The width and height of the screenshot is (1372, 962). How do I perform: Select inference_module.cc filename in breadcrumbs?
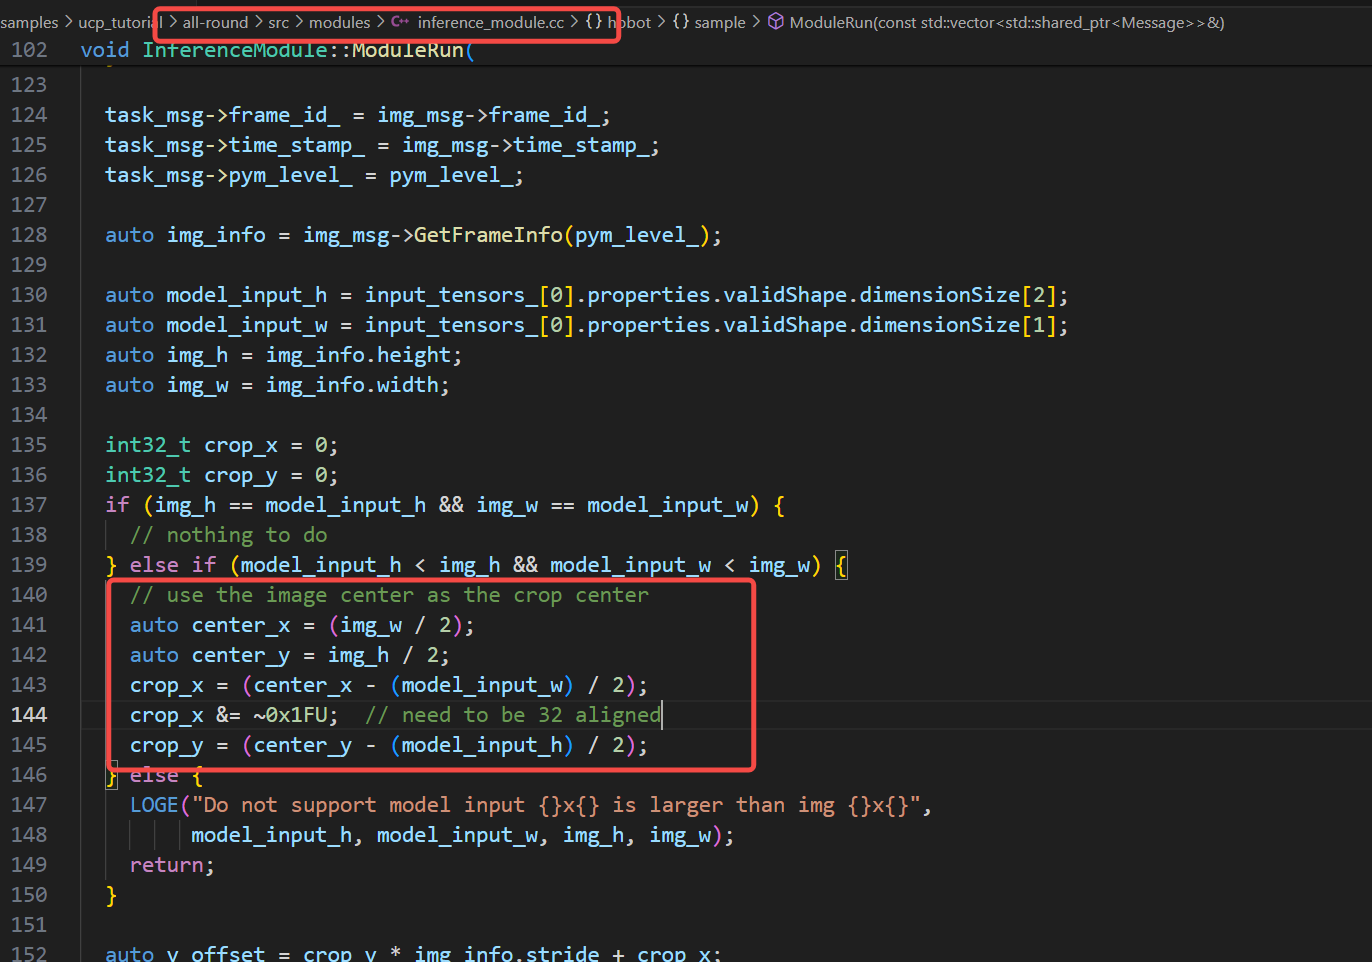pyautogui.click(x=490, y=22)
